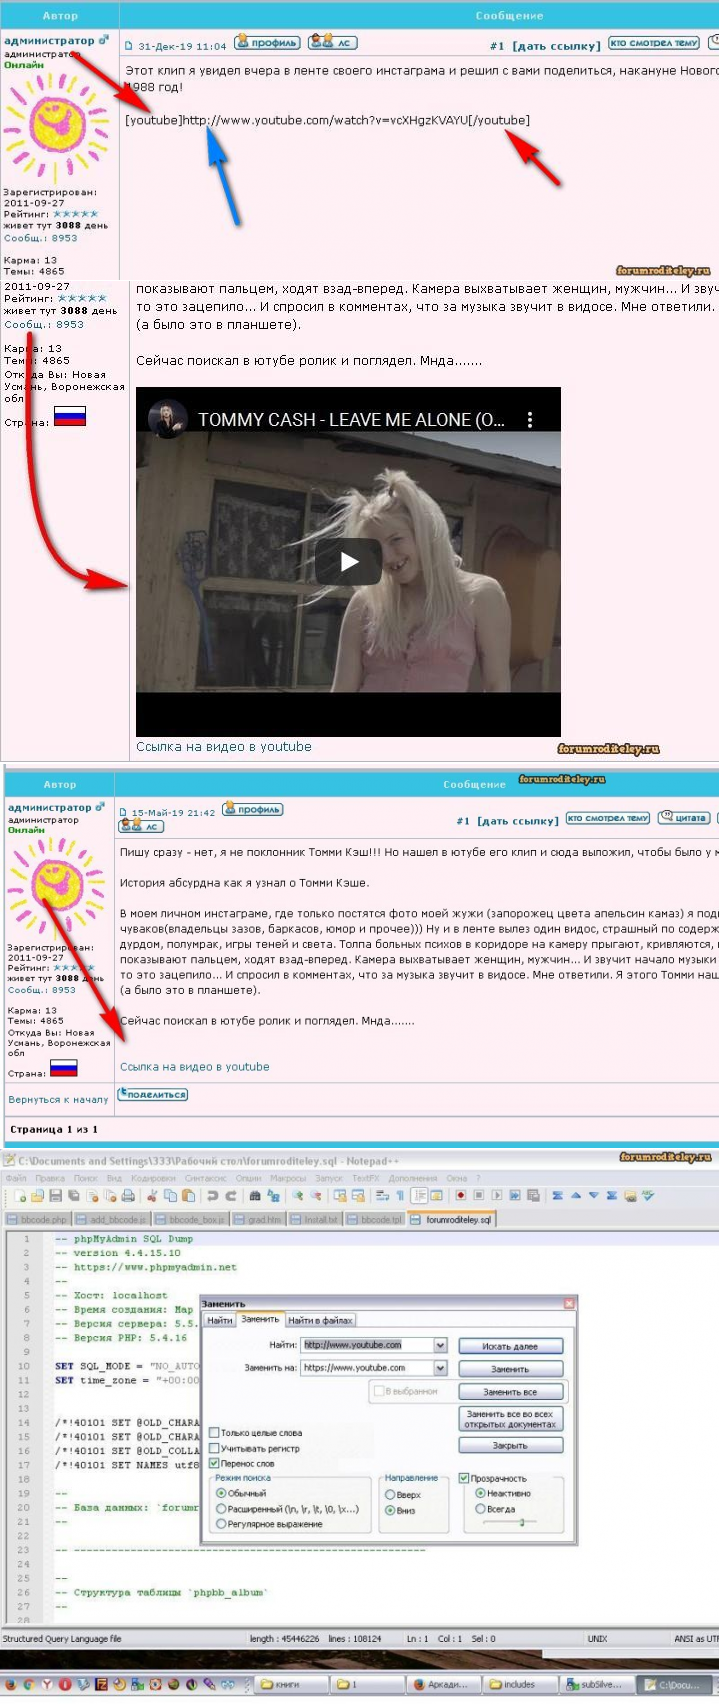This screenshot has width=719, height=1704.
Task: Select the 'Вниз' direction radio button
Action: [x=390, y=1510]
